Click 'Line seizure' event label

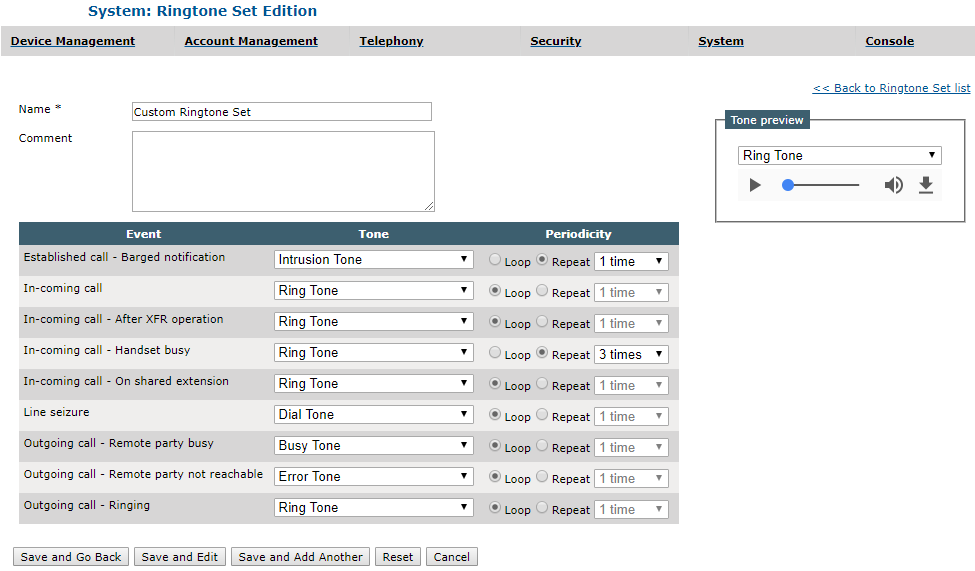pyautogui.click(x=57, y=412)
